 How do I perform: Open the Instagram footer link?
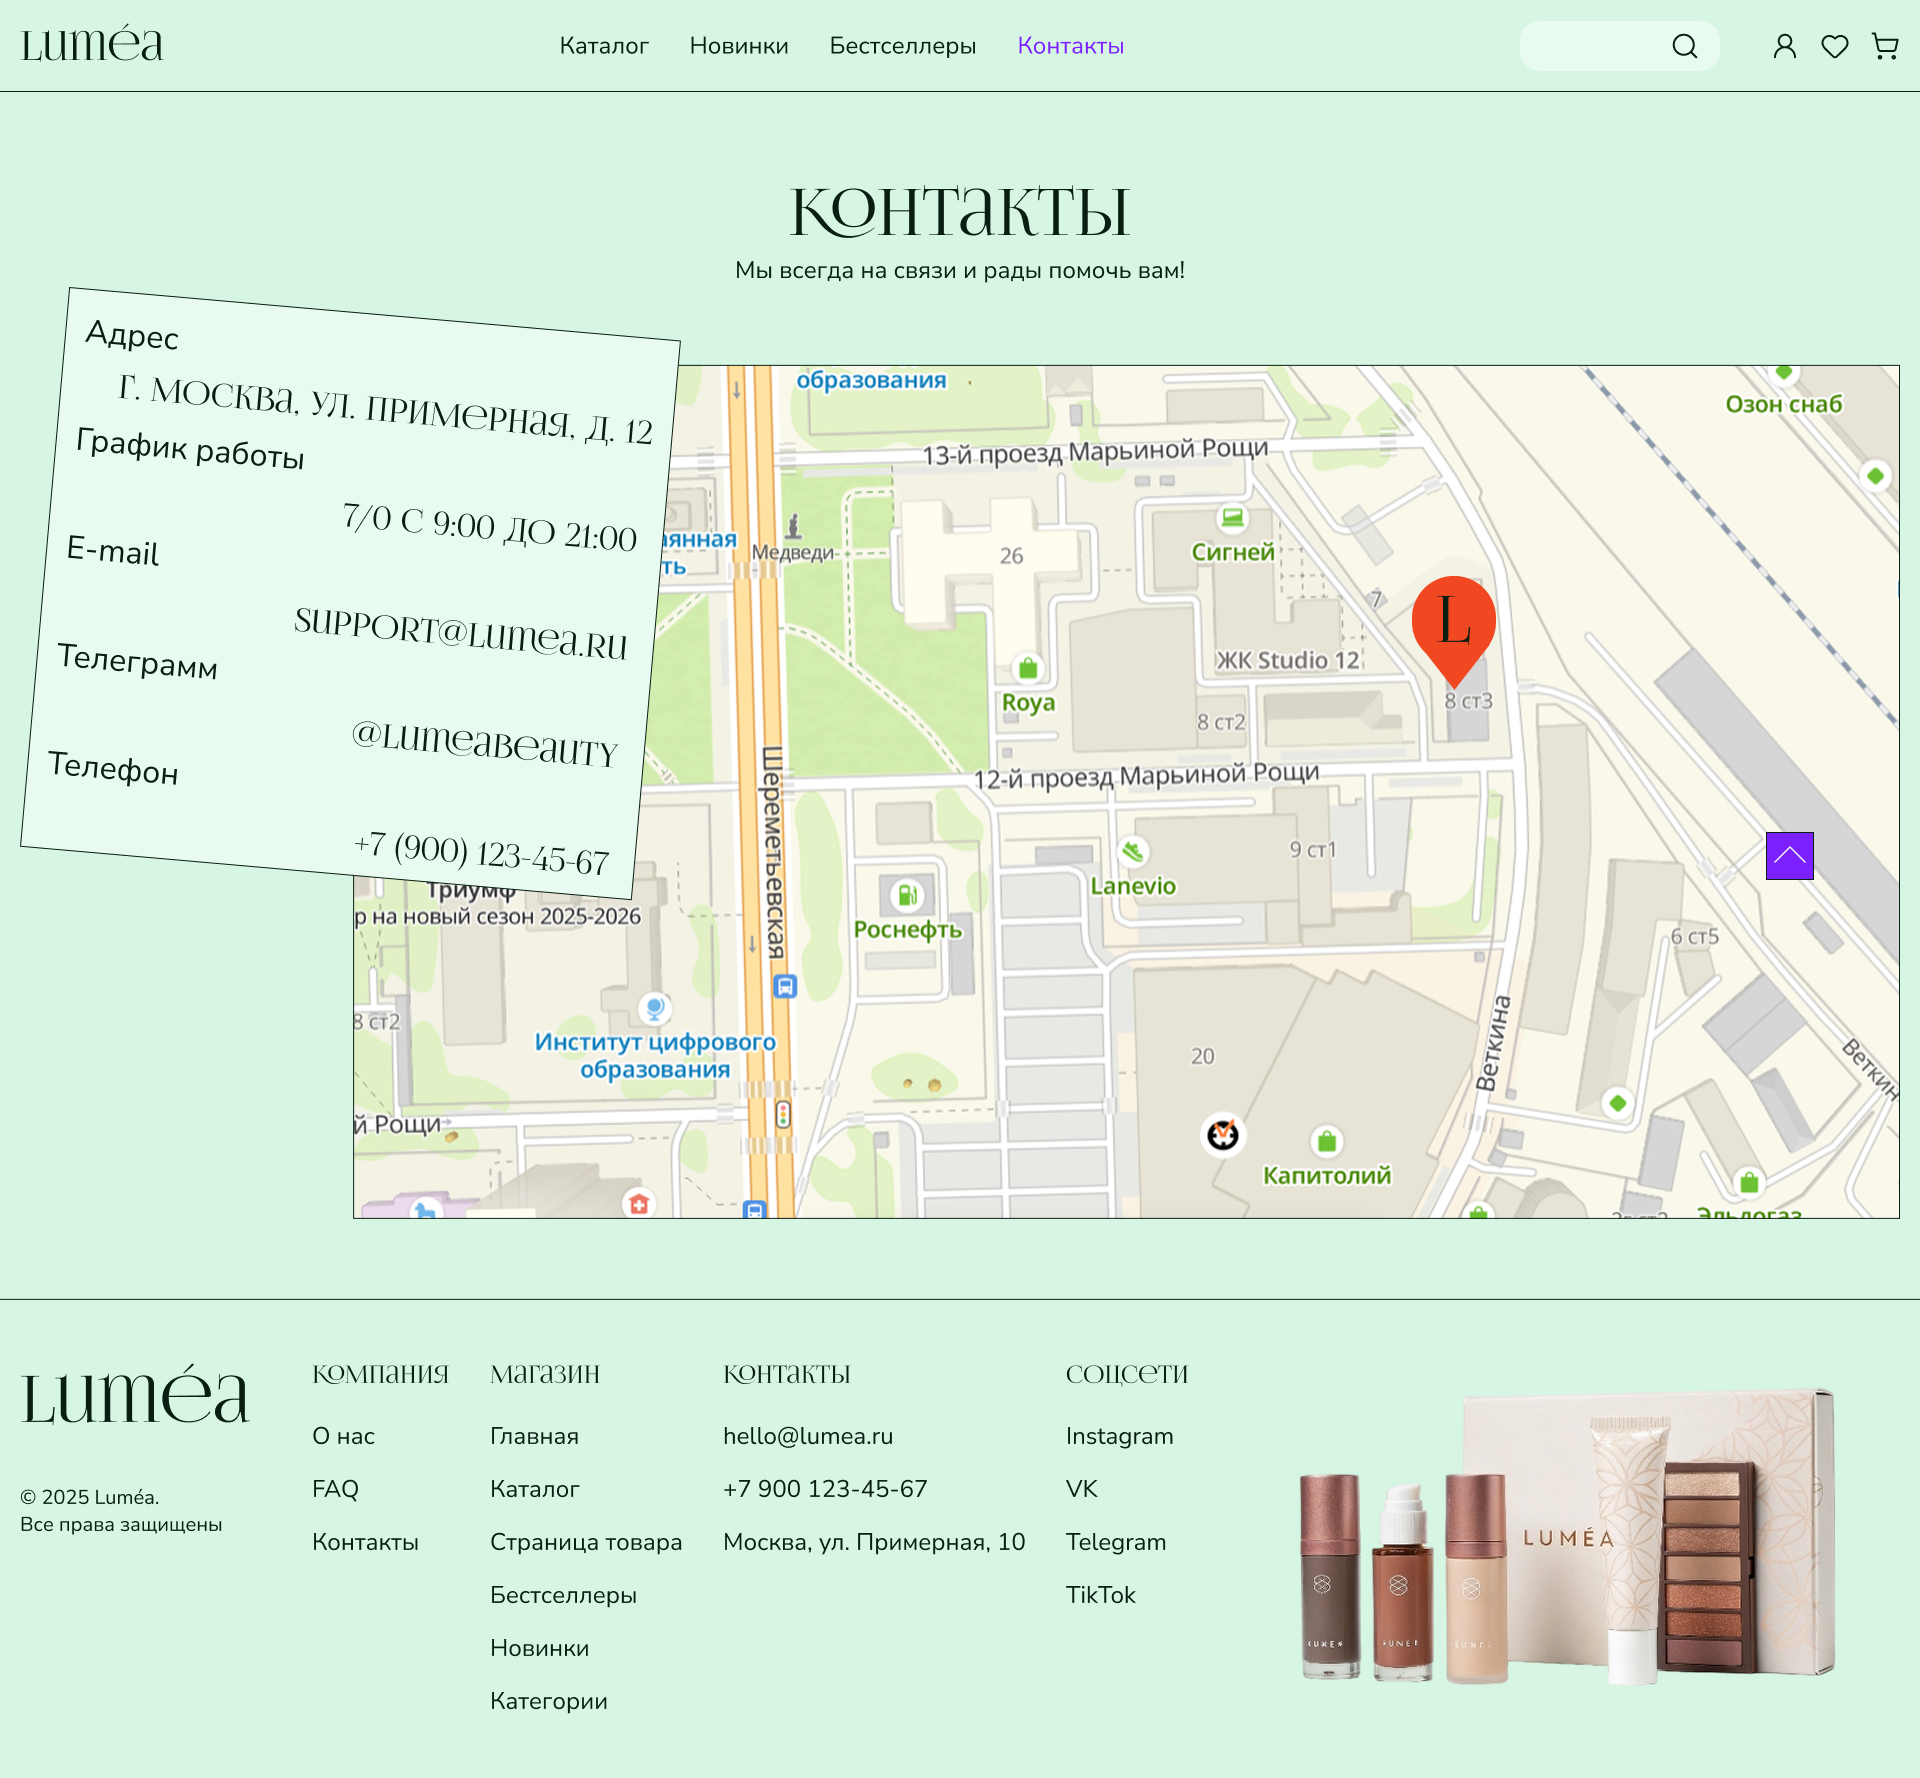coord(1119,1436)
